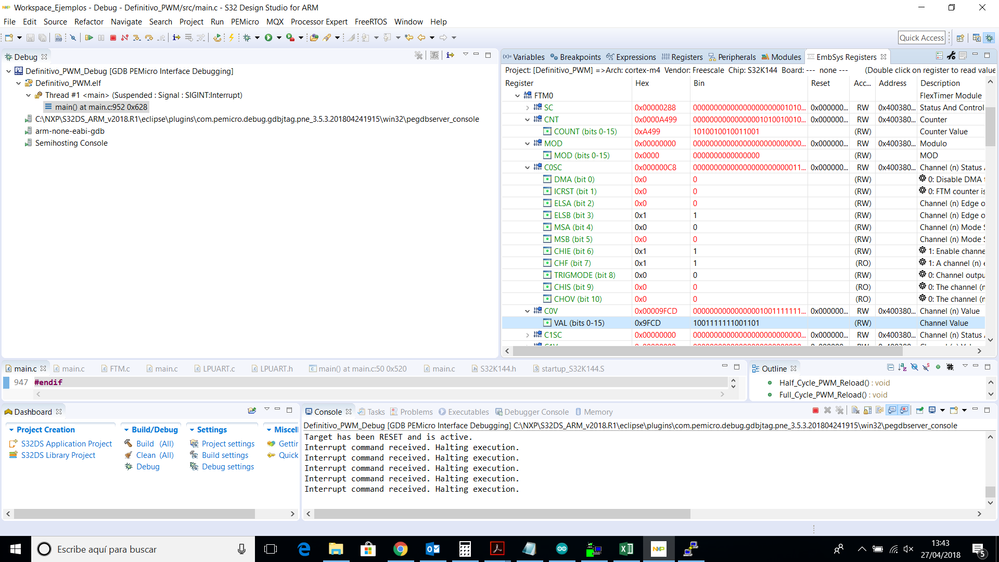Open the Processor Expert menu

pos(319,22)
